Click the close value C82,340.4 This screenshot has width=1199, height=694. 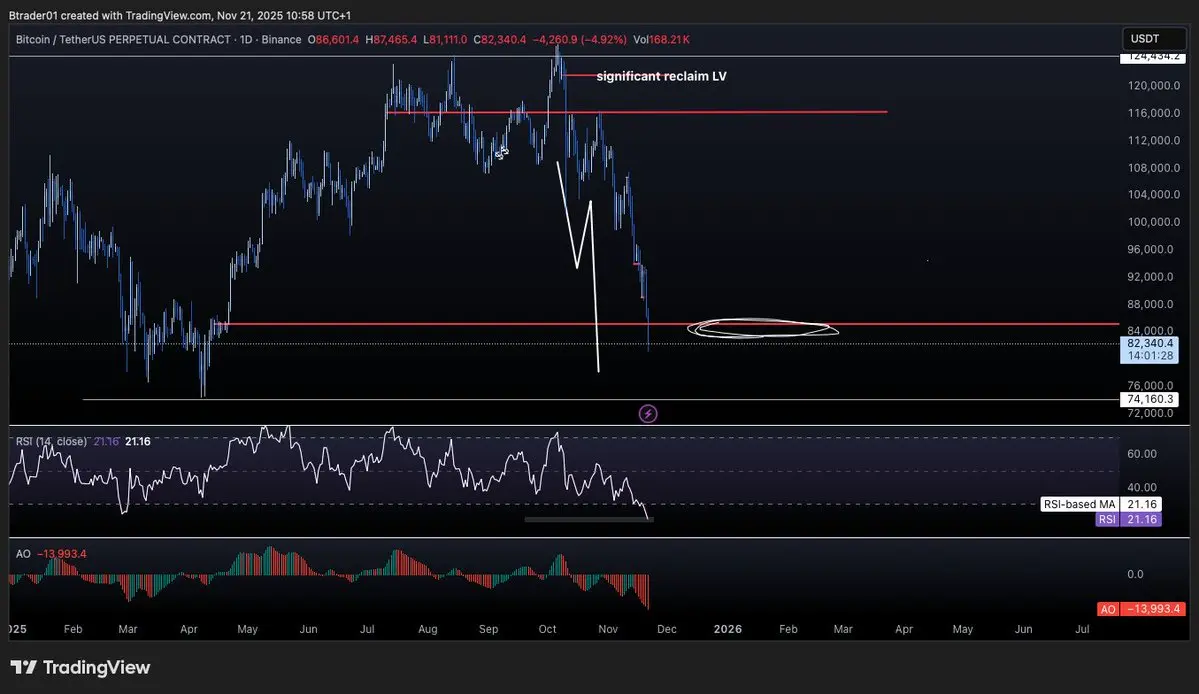click(x=499, y=39)
